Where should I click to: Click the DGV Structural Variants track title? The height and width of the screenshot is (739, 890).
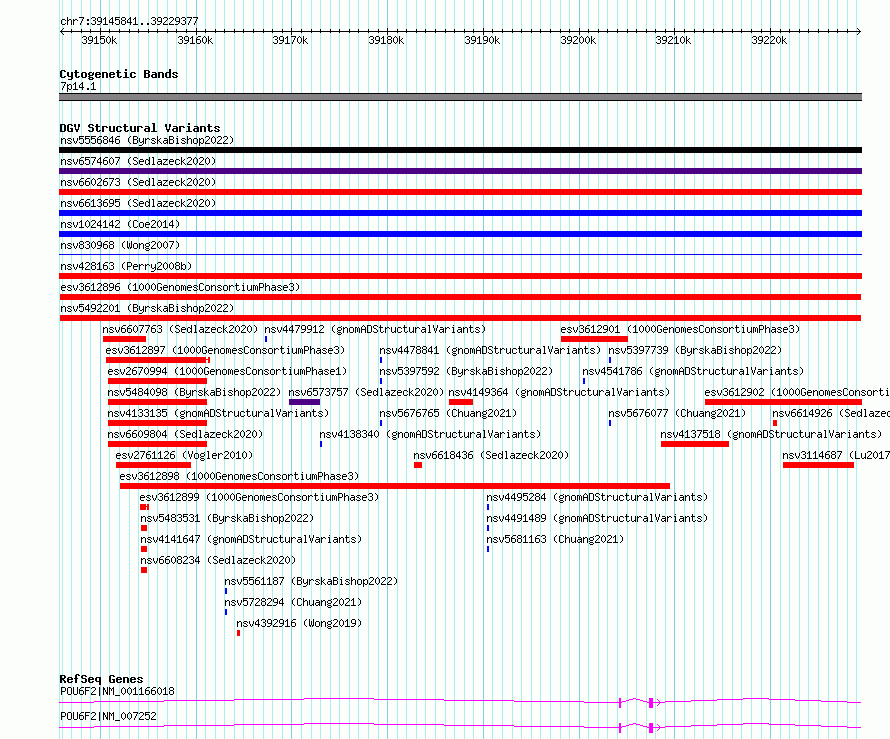click(140, 128)
